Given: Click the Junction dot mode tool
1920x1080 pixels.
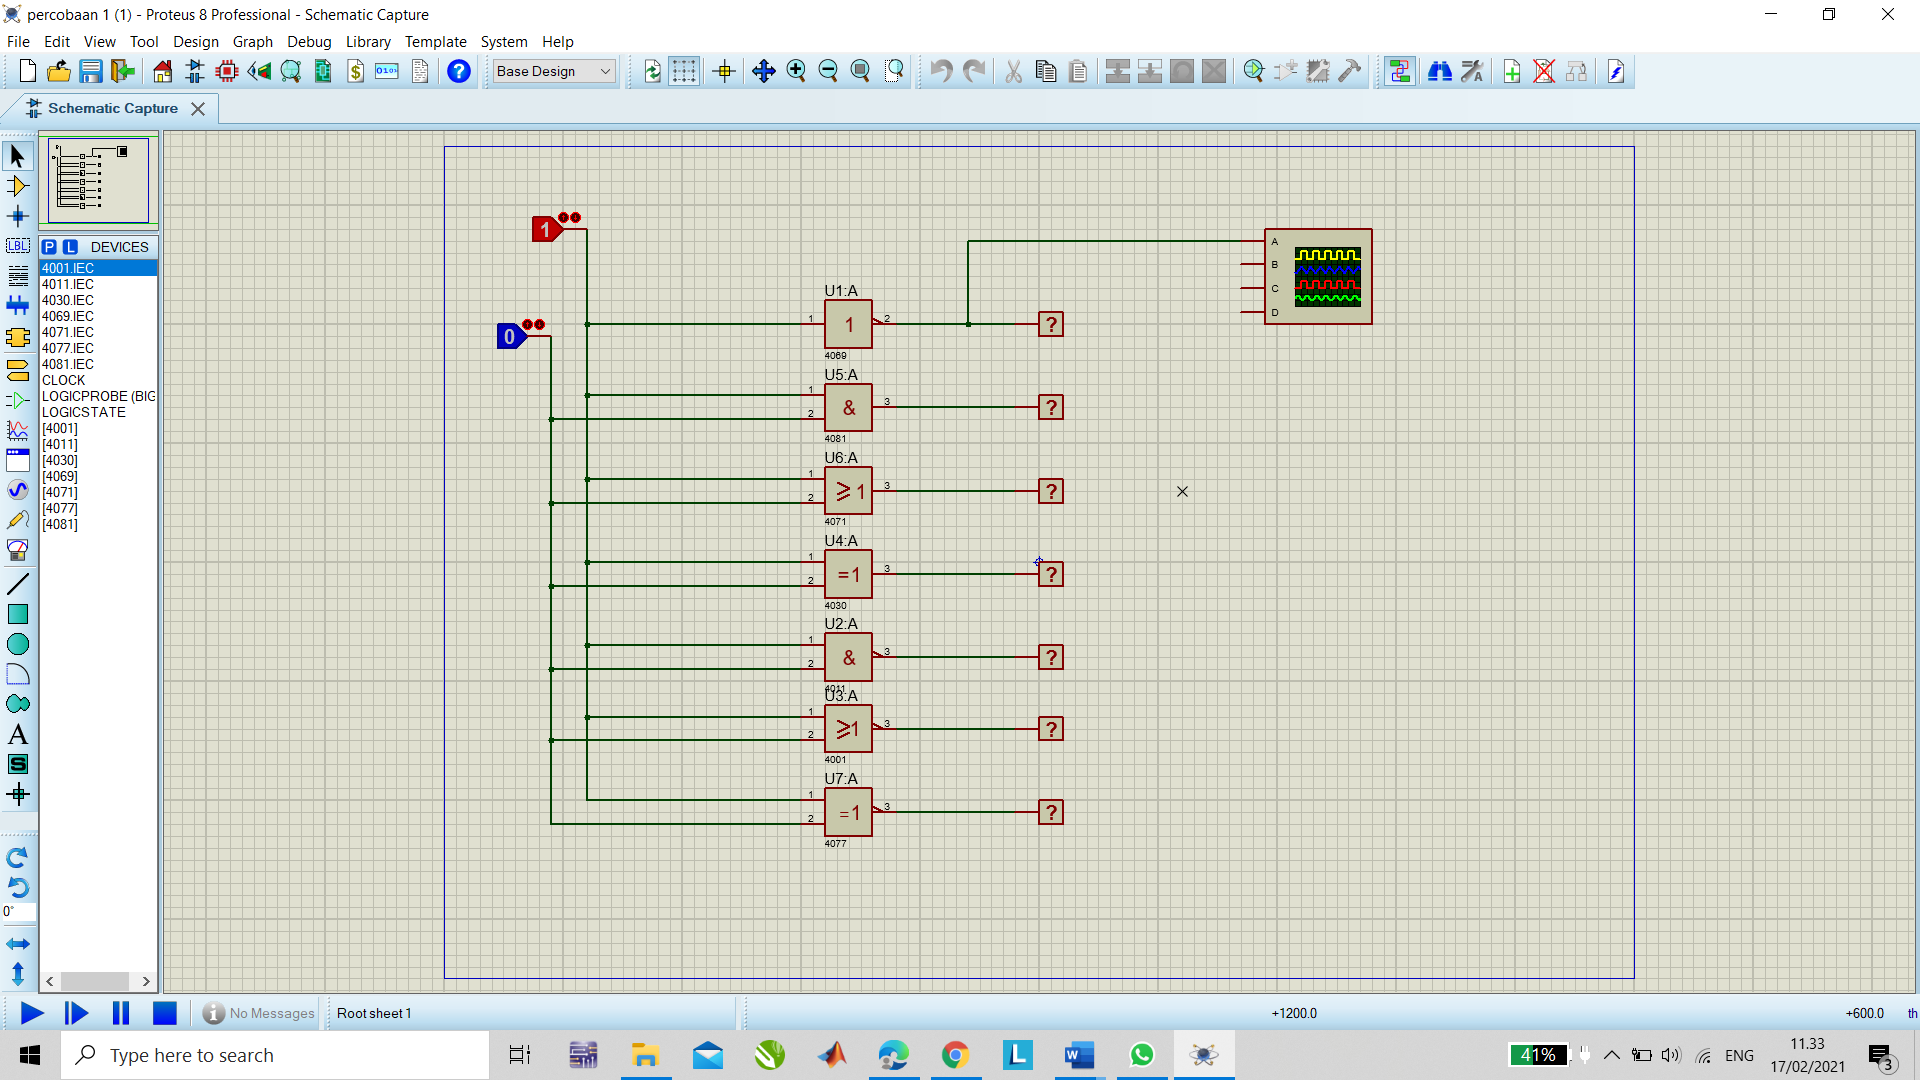Looking at the screenshot, I should (17, 216).
